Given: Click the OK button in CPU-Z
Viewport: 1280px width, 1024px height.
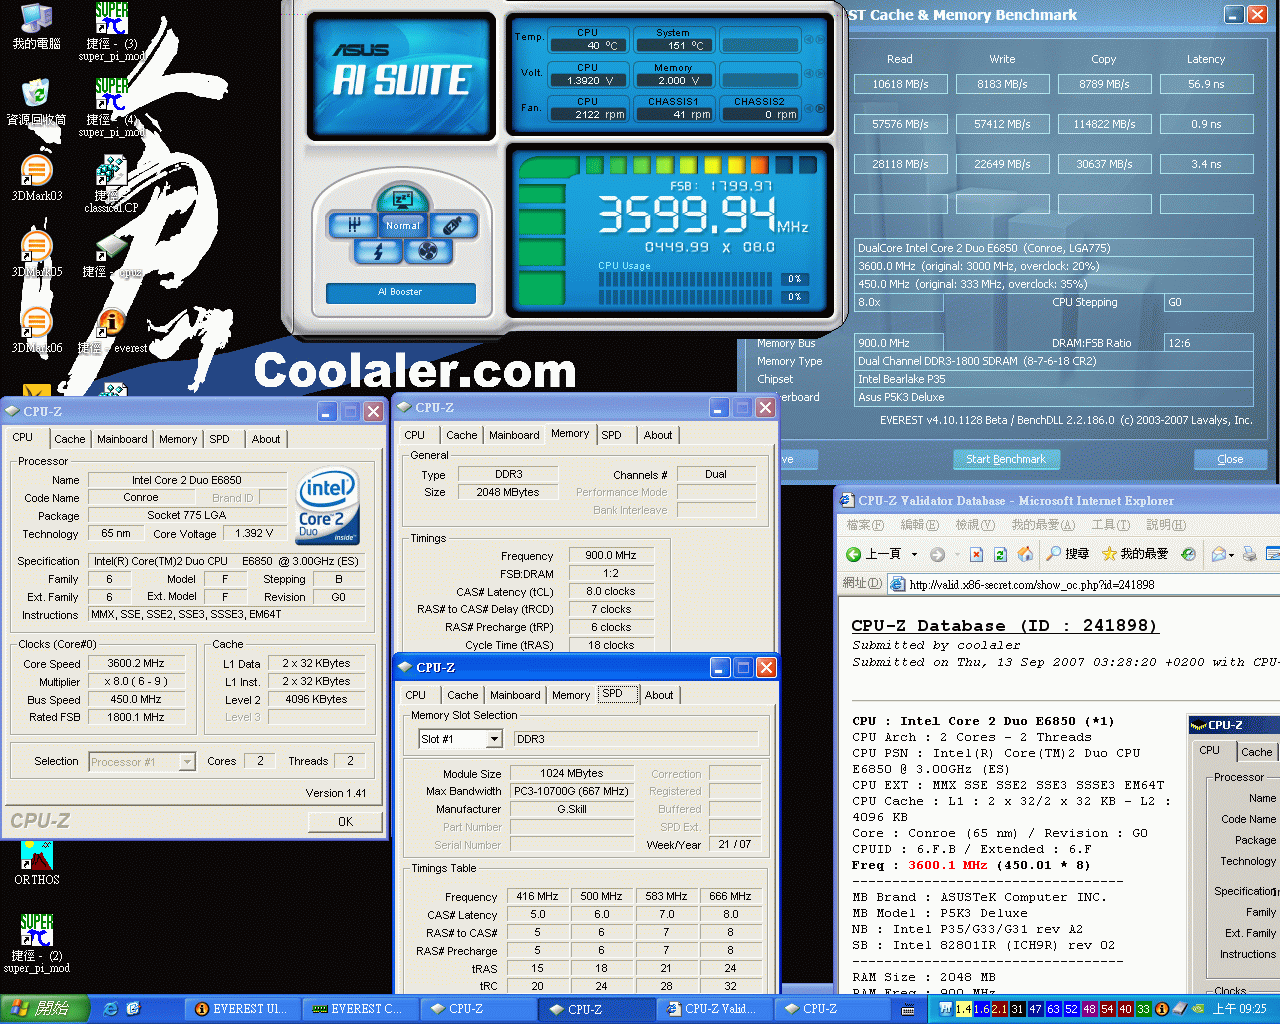Looking at the screenshot, I should coord(345,821).
